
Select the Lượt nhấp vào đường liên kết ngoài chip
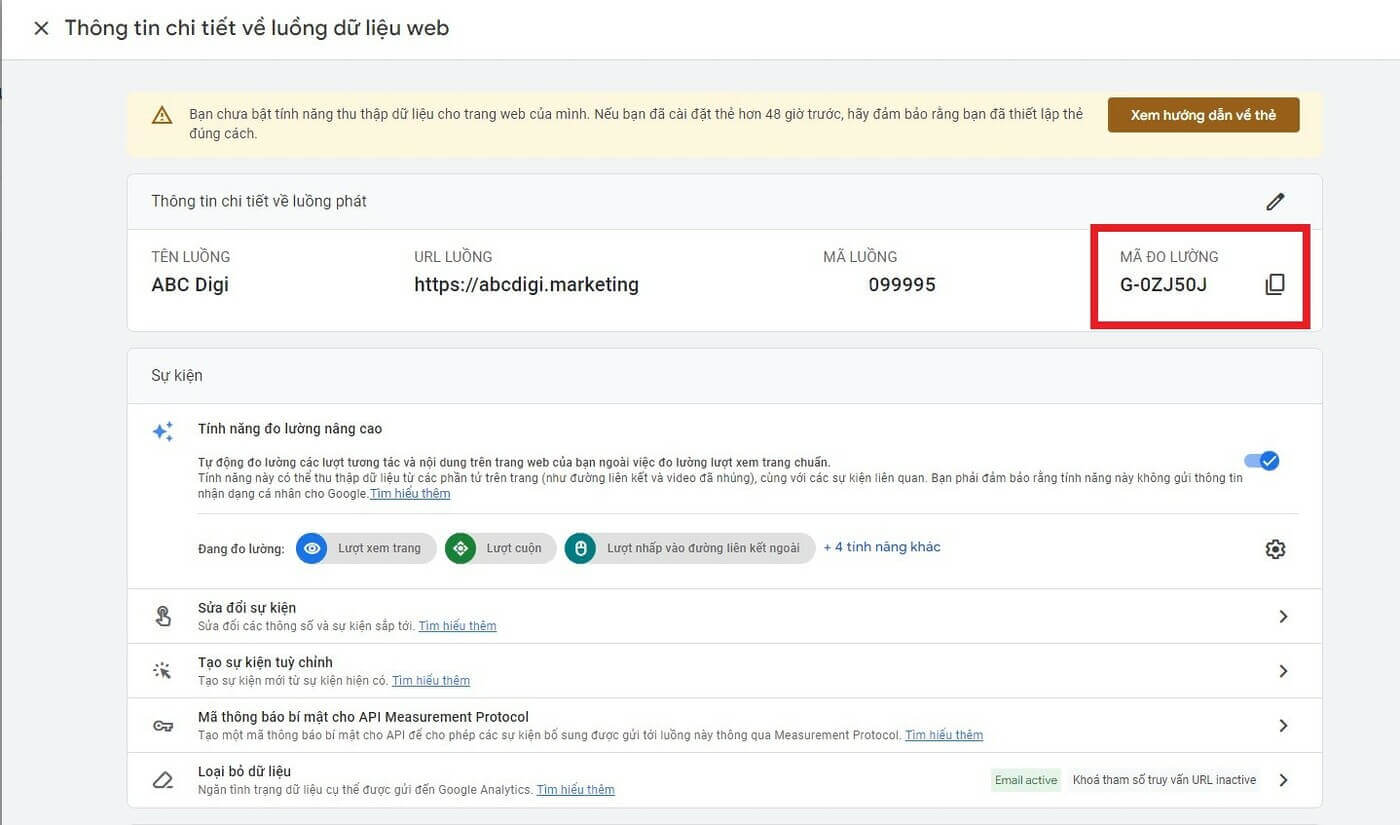tap(690, 548)
